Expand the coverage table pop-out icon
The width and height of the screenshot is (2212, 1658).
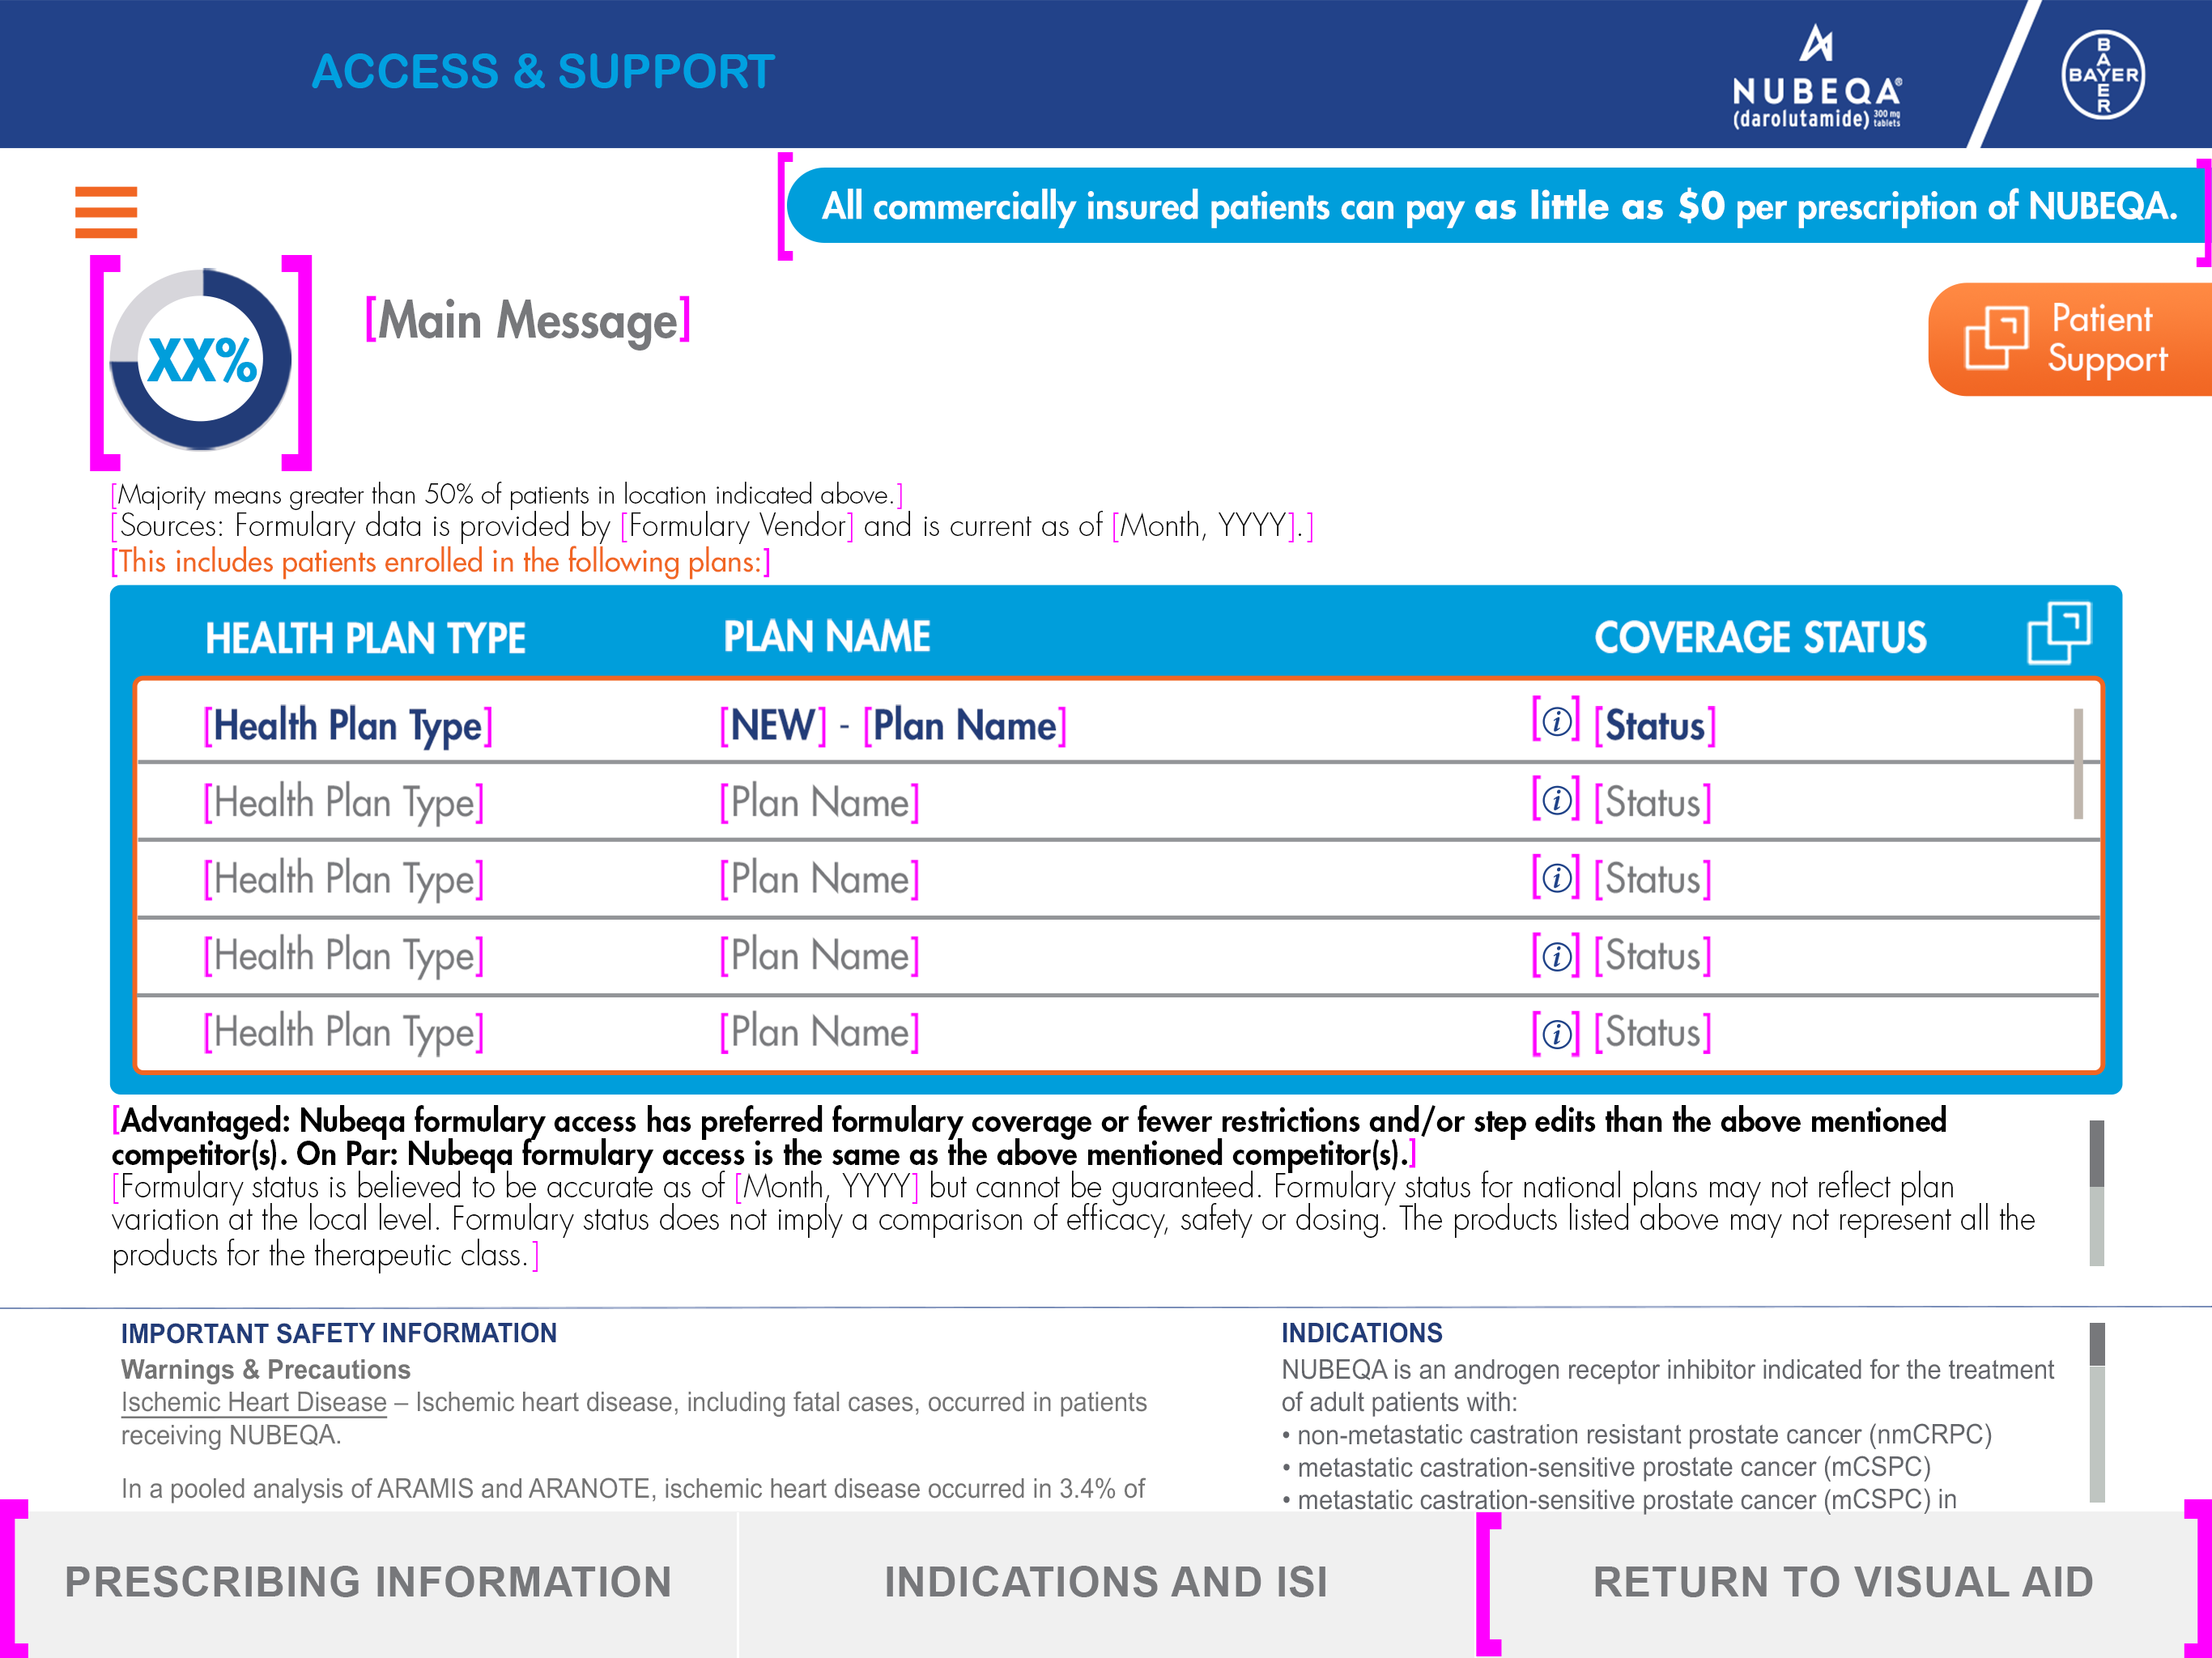(x=2059, y=633)
